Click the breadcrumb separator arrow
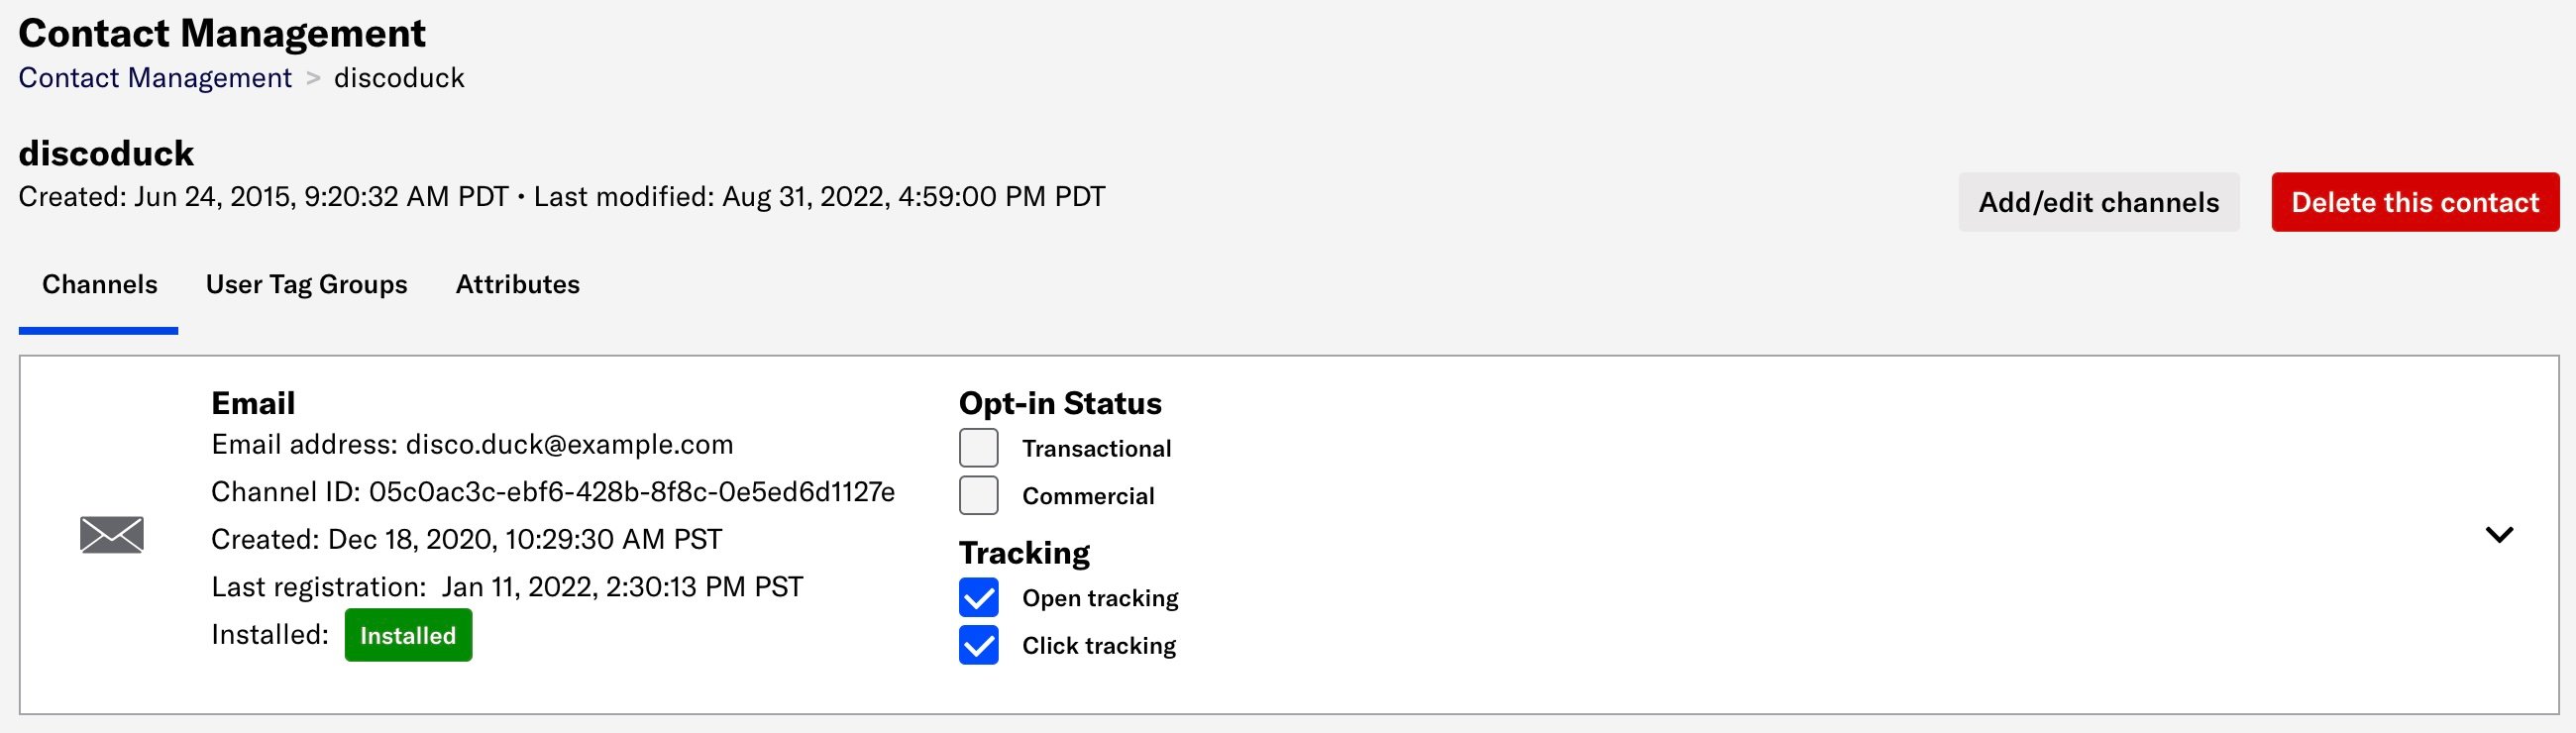Screen dimensions: 2576x733 tap(313, 78)
